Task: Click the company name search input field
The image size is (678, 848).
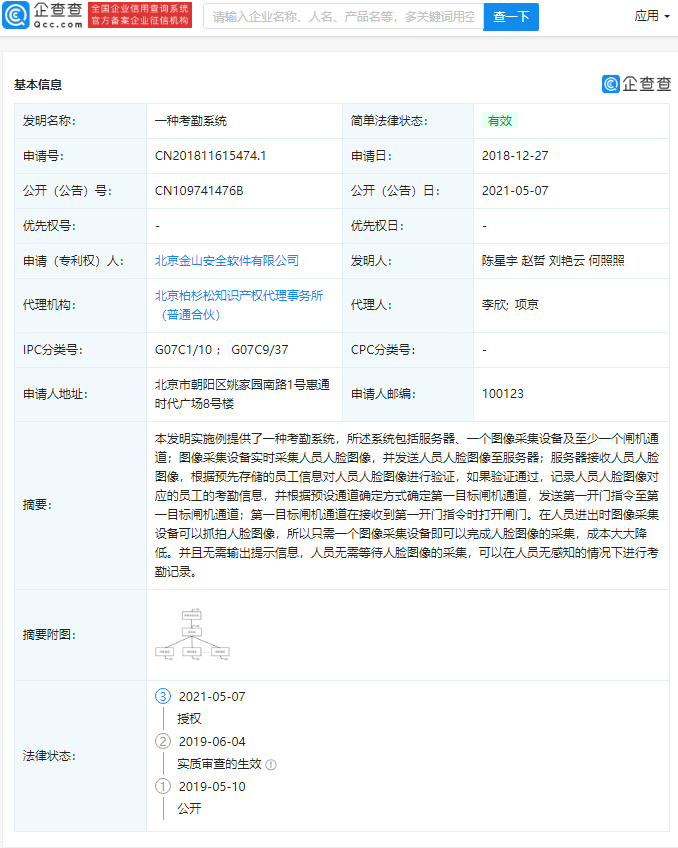Action: pyautogui.click(x=343, y=17)
